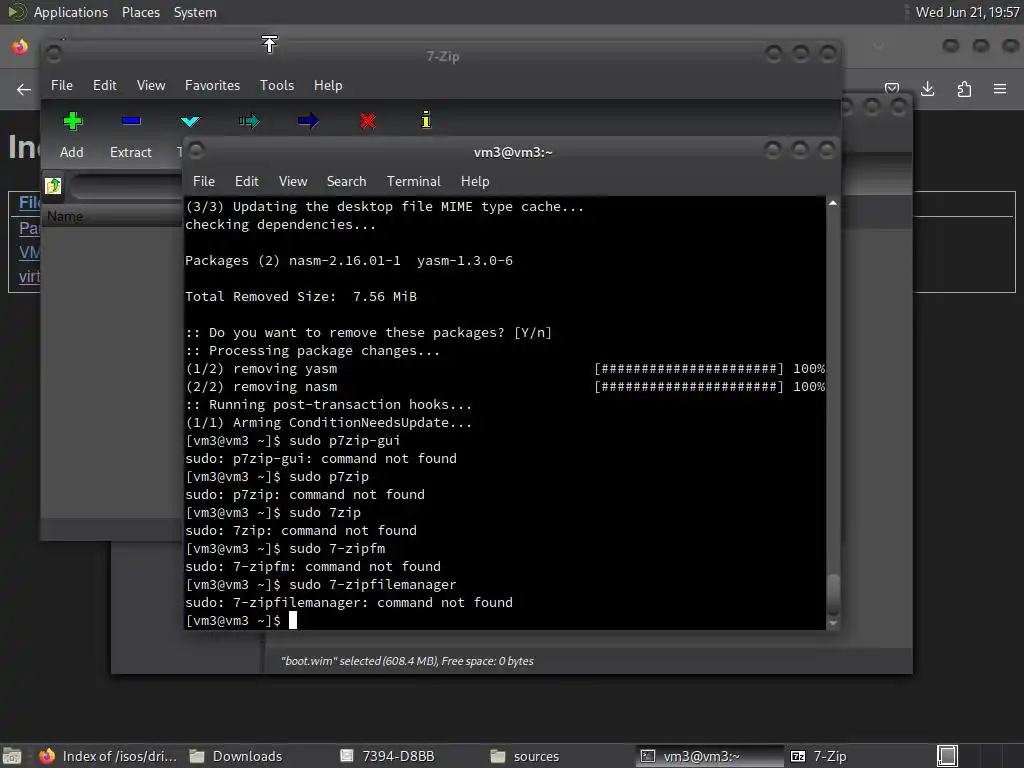Click the "Do you want to remove" line
The image size is (1024, 768).
click(x=369, y=333)
